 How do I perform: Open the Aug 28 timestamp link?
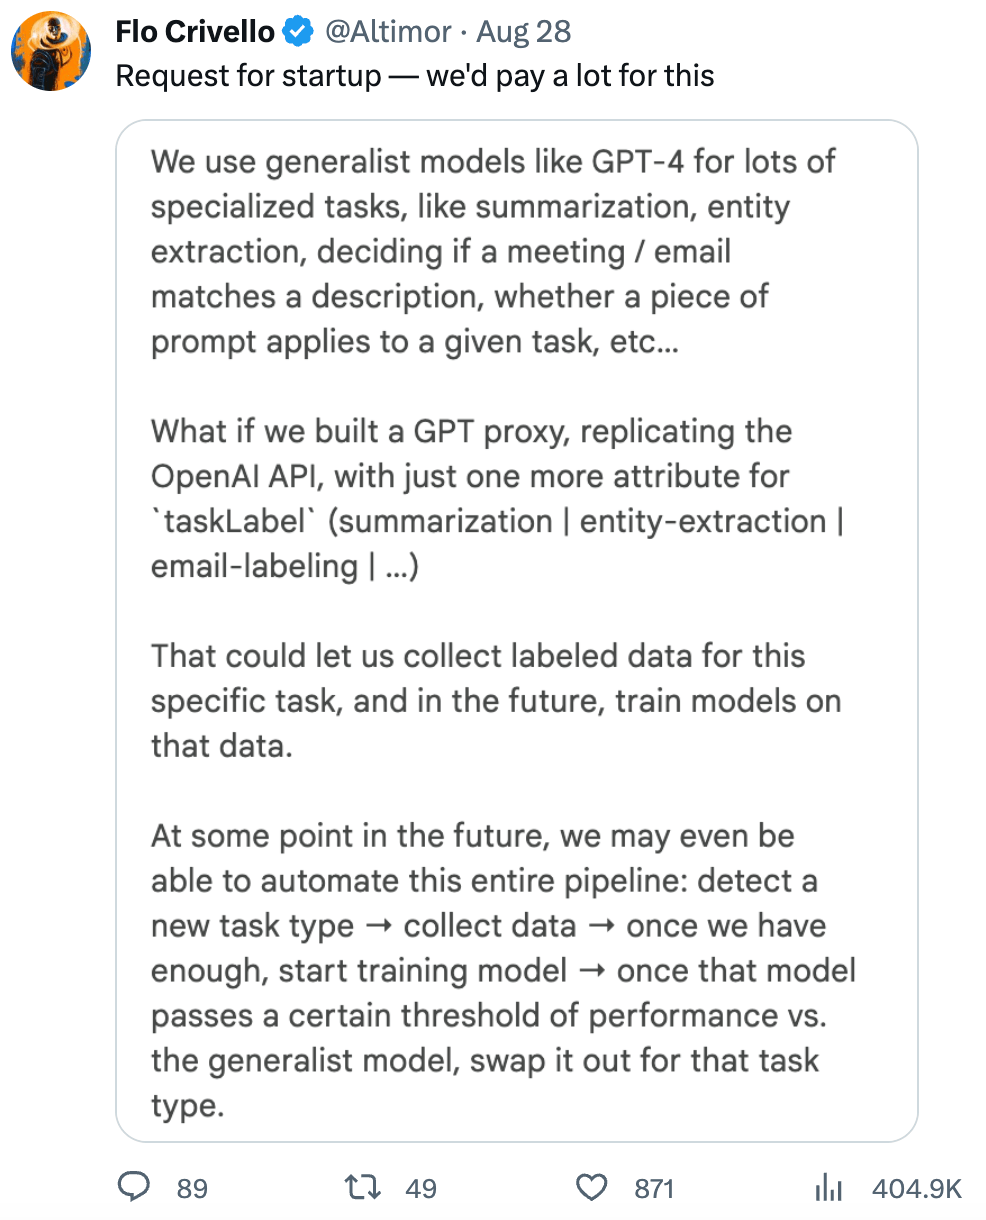click(523, 32)
